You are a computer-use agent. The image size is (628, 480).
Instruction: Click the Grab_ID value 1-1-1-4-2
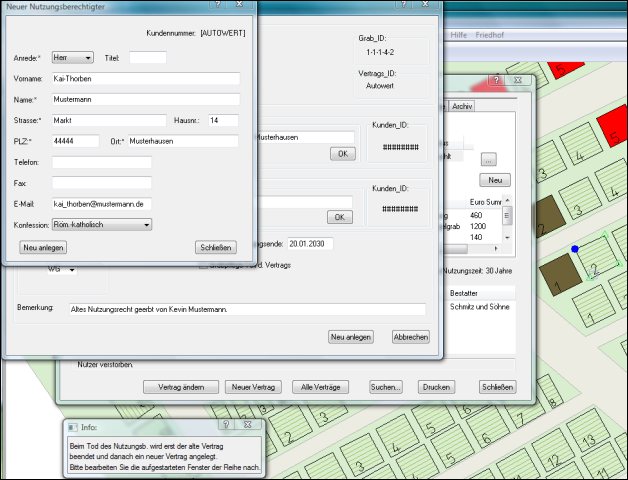pyautogui.click(x=380, y=52)
